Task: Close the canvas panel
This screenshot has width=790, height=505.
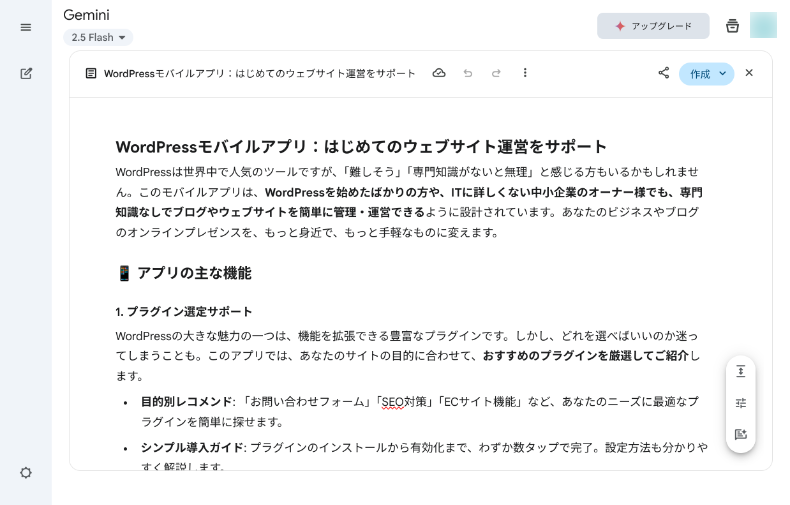Action: point(749,73)
